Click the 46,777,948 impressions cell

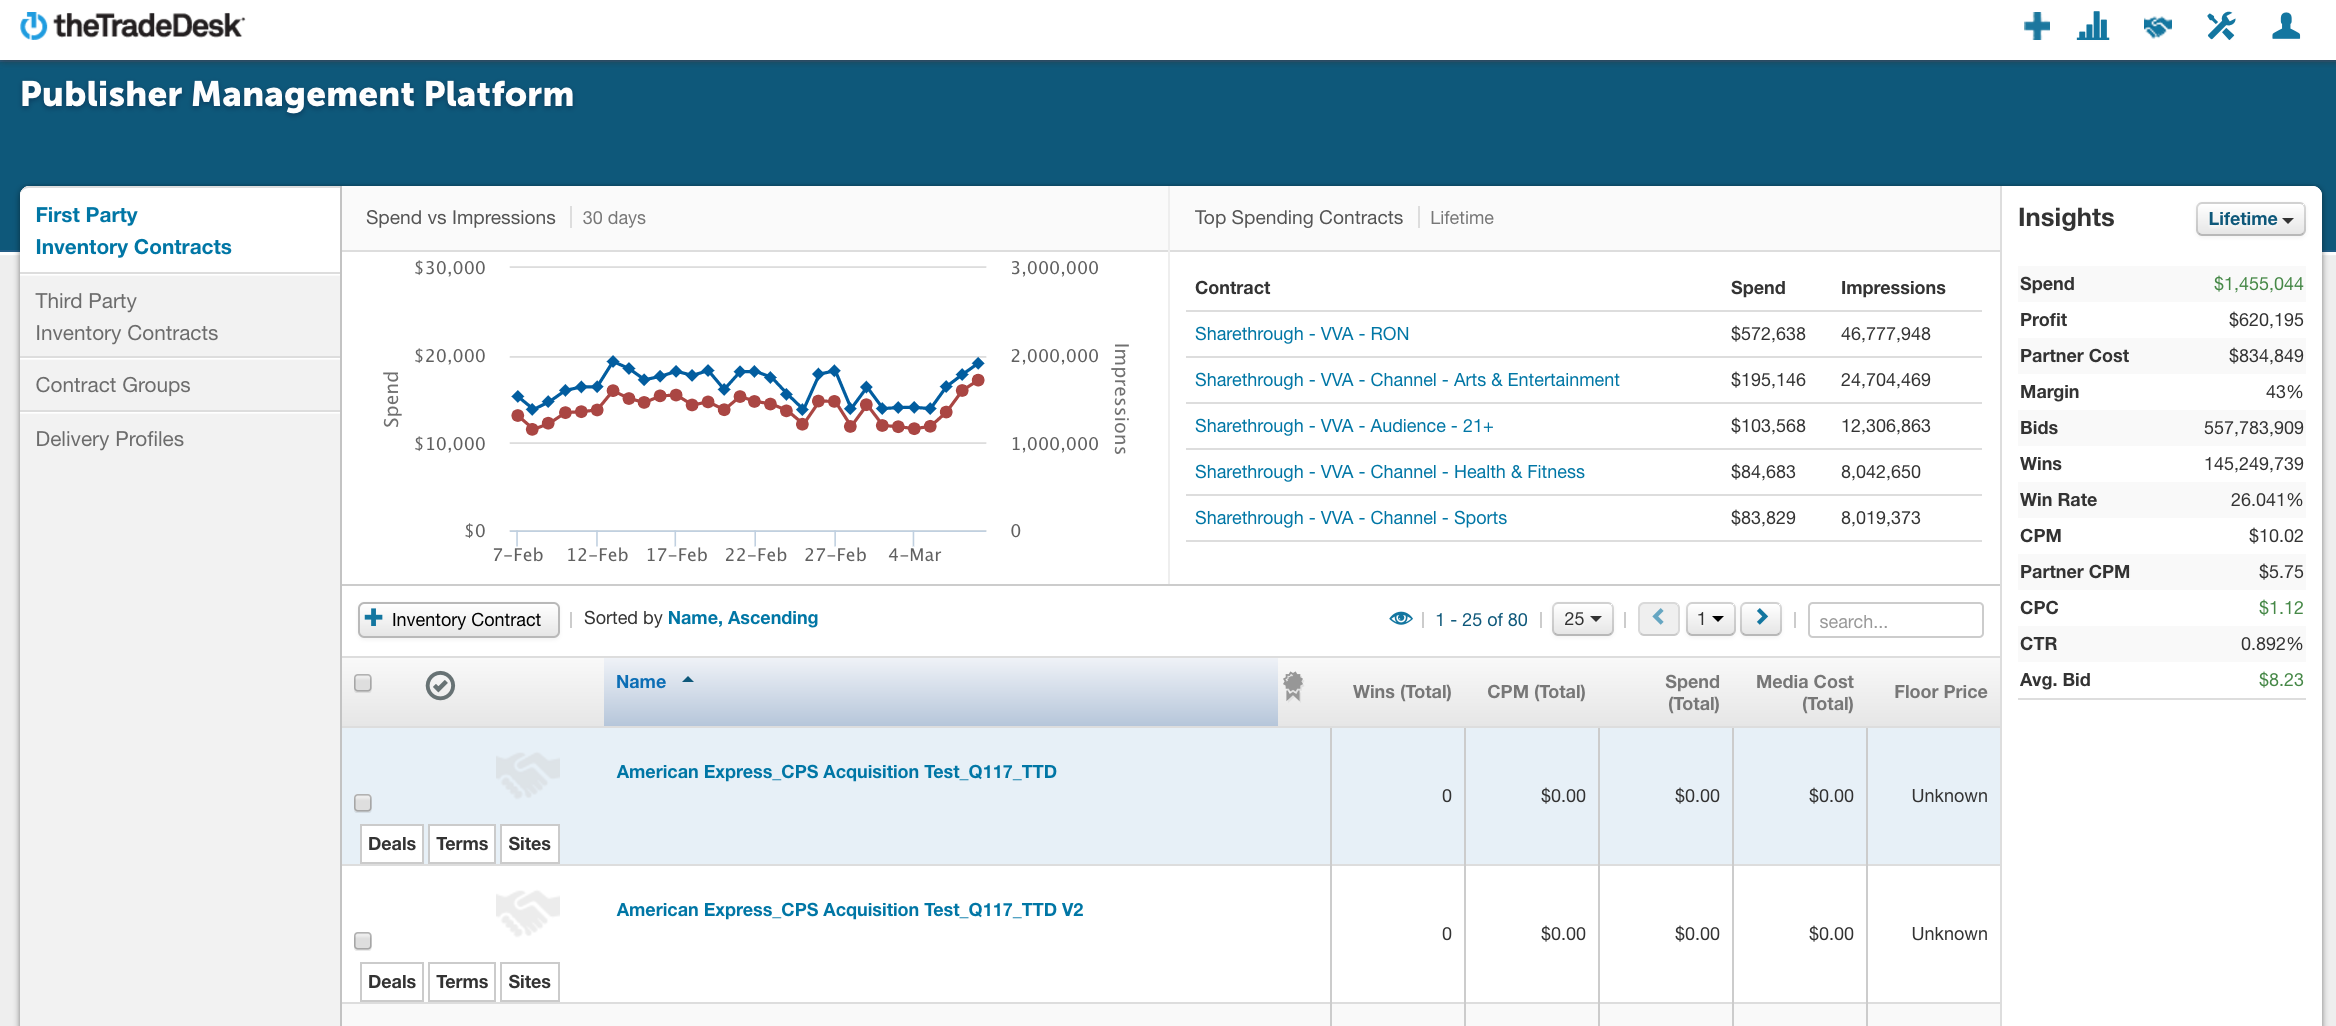[1886, 334]
